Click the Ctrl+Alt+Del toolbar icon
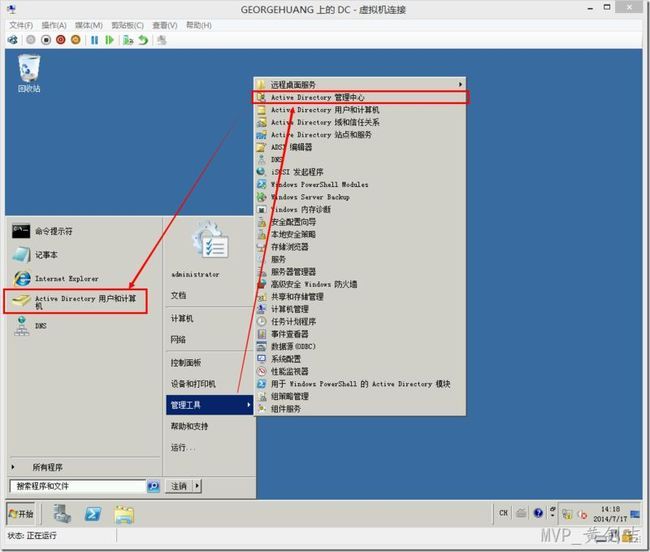Viewport: 650px width, 552px height. pos(13,40)
